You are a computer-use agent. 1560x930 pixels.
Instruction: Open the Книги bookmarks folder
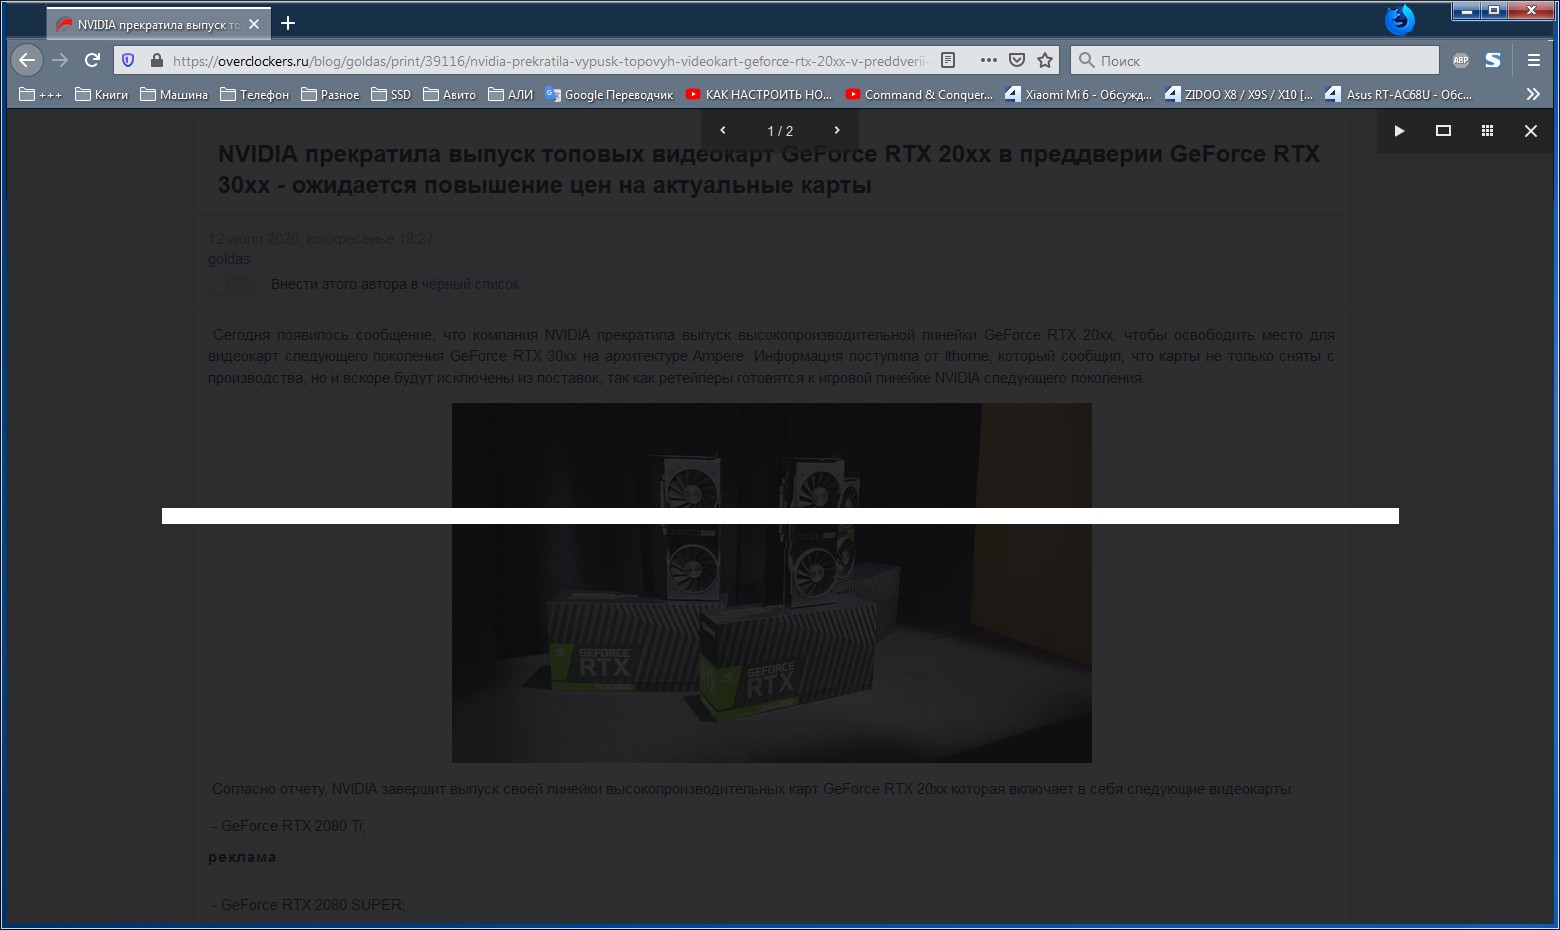click(x=102, y=94)
